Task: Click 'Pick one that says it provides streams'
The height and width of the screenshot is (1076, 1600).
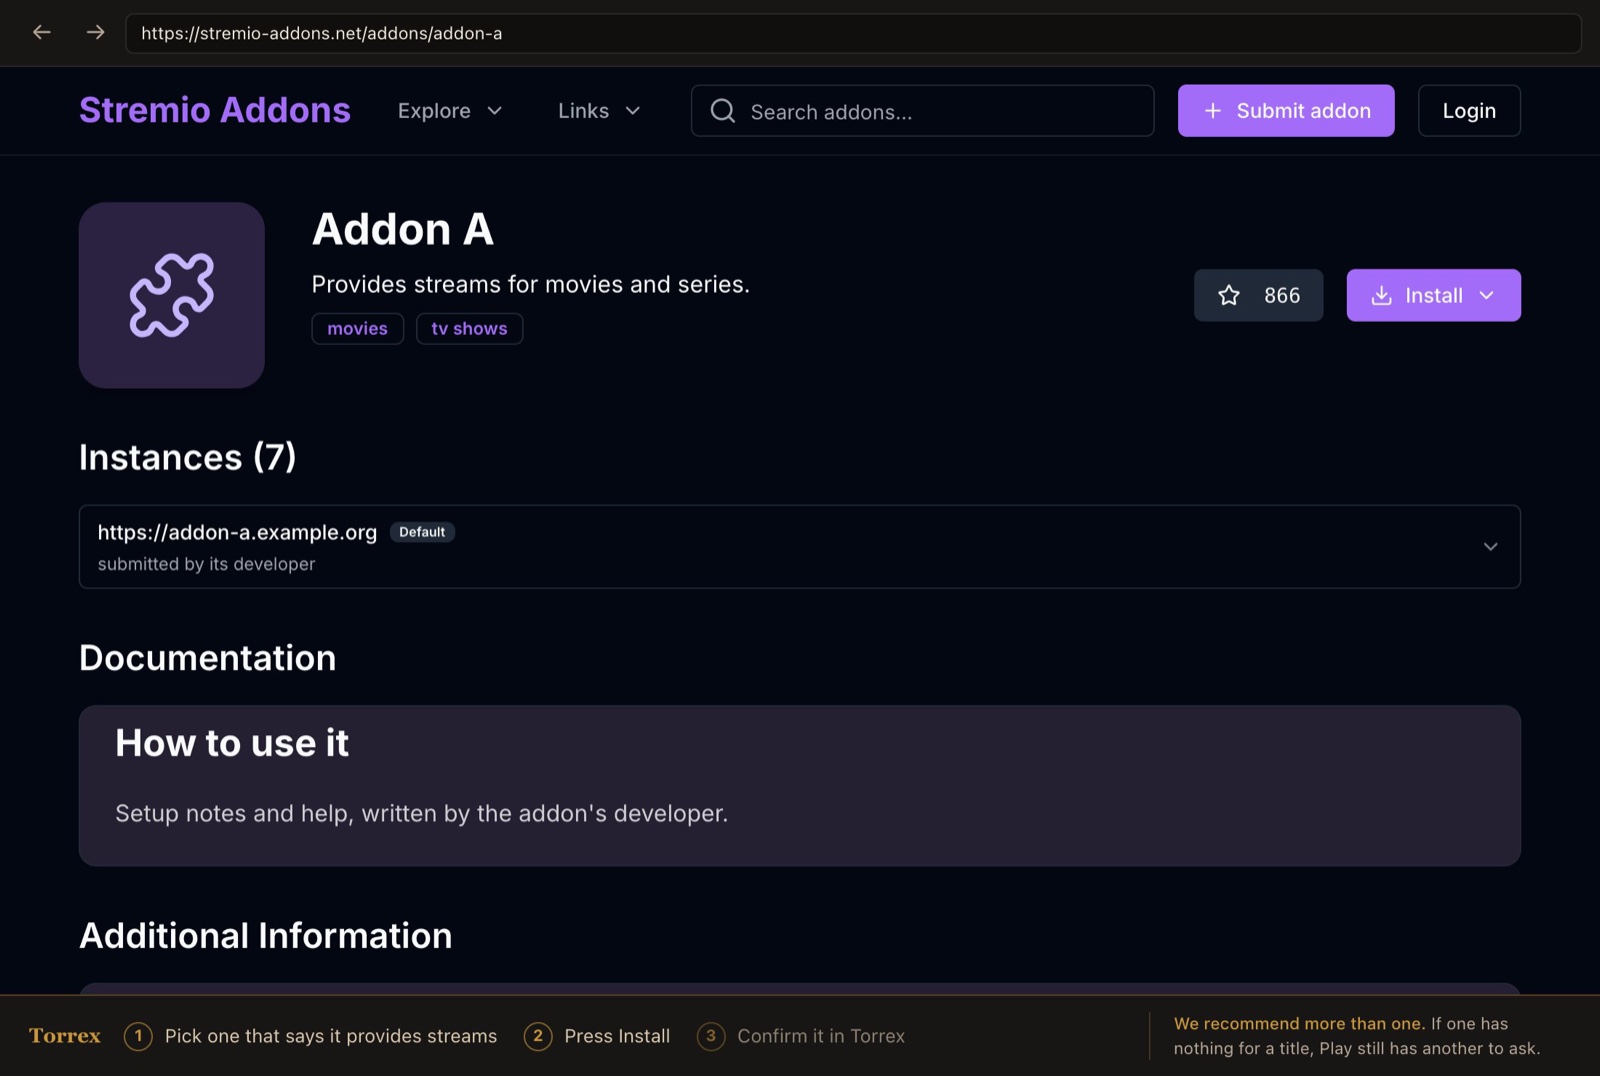Action: [x=331, y=1036]
